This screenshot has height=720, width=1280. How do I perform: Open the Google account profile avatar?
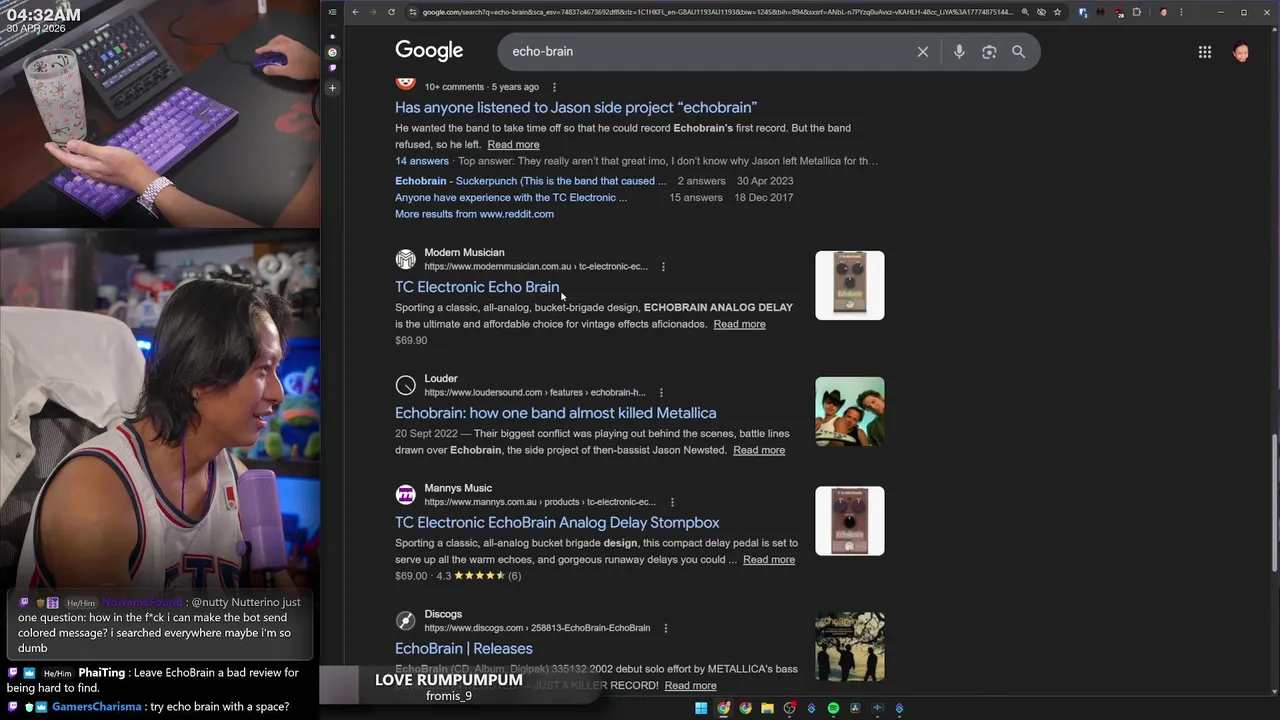point(1241,52)
